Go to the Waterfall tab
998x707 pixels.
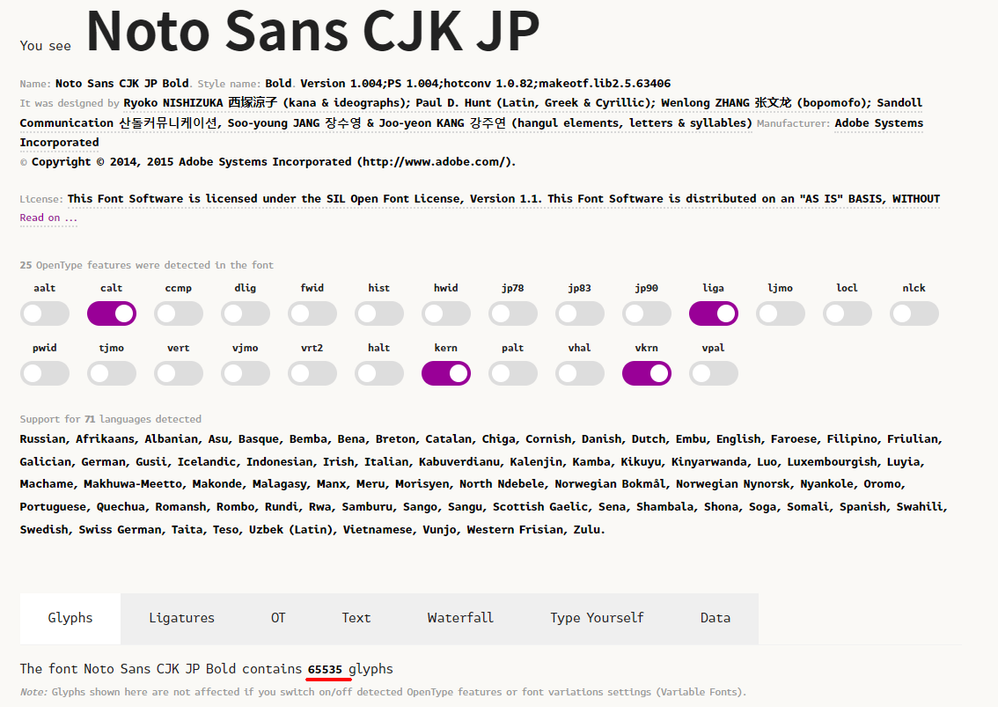tap(460, 618)
